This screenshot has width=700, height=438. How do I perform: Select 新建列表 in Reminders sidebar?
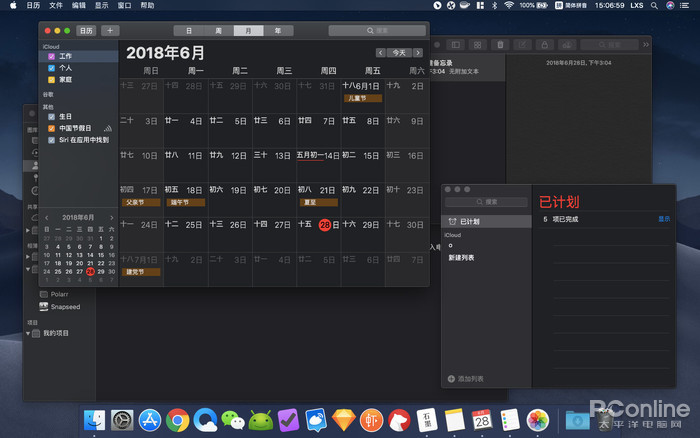(462, 258)
